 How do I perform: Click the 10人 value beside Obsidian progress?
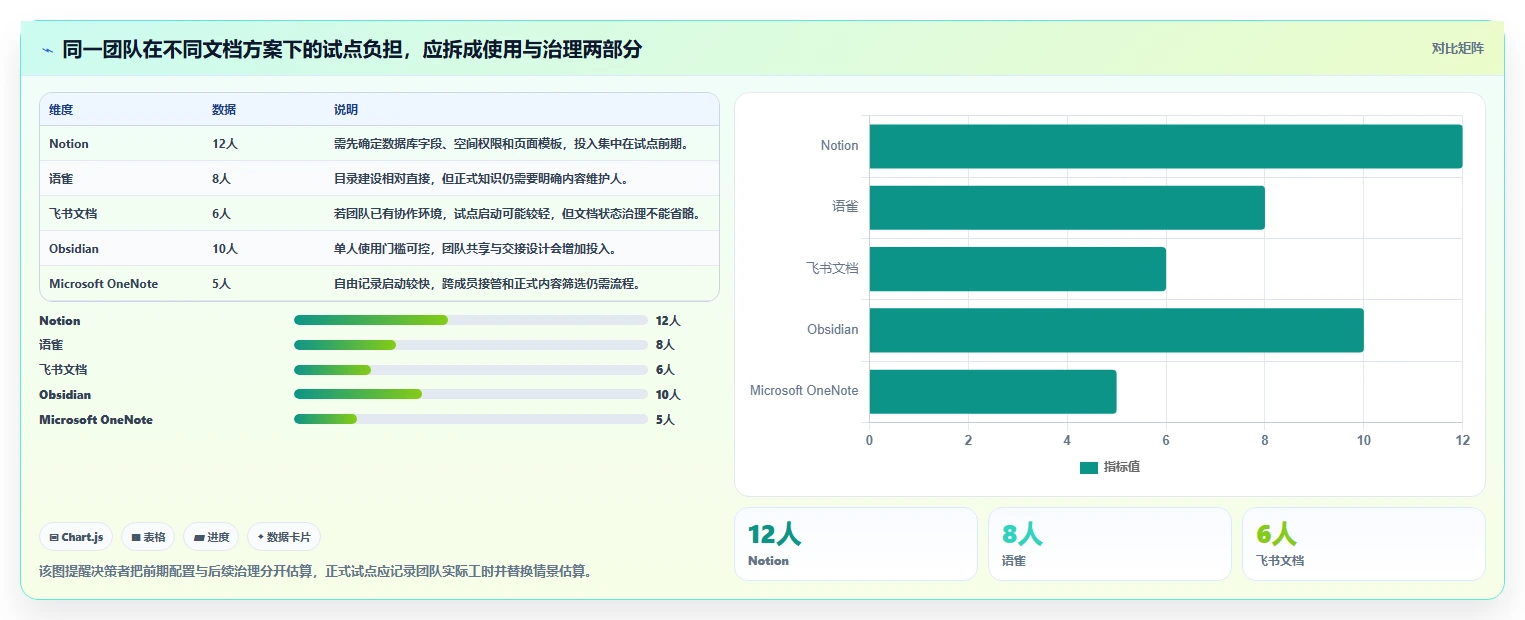[x=668, y=395]
